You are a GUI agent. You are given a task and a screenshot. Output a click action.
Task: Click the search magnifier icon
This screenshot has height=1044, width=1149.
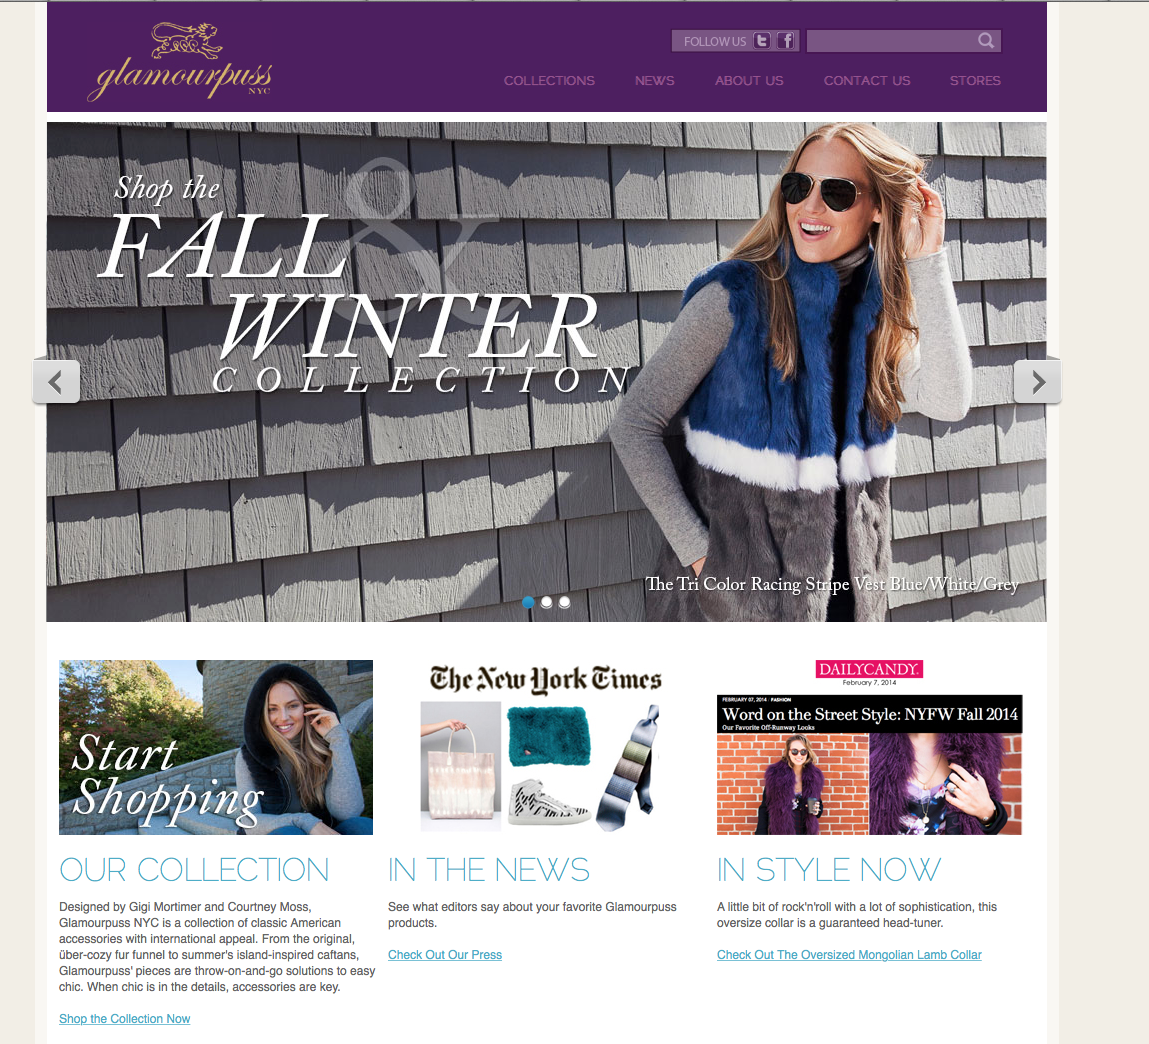click(986, 41)
